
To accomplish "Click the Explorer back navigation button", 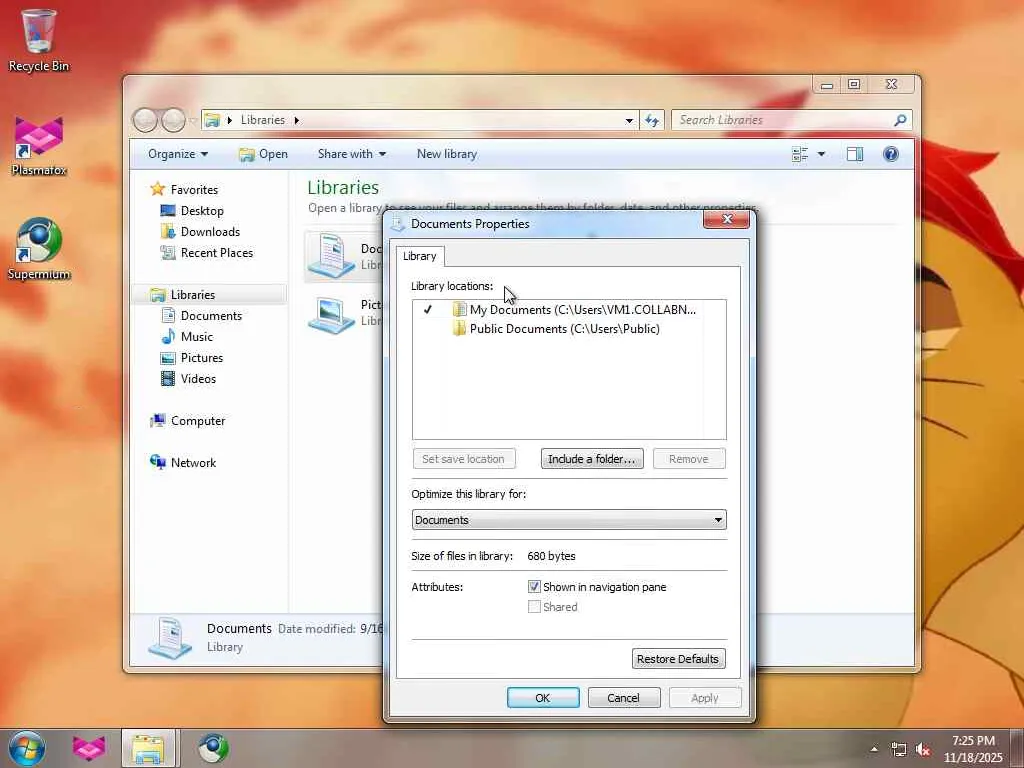I will (x=145, y=120).
